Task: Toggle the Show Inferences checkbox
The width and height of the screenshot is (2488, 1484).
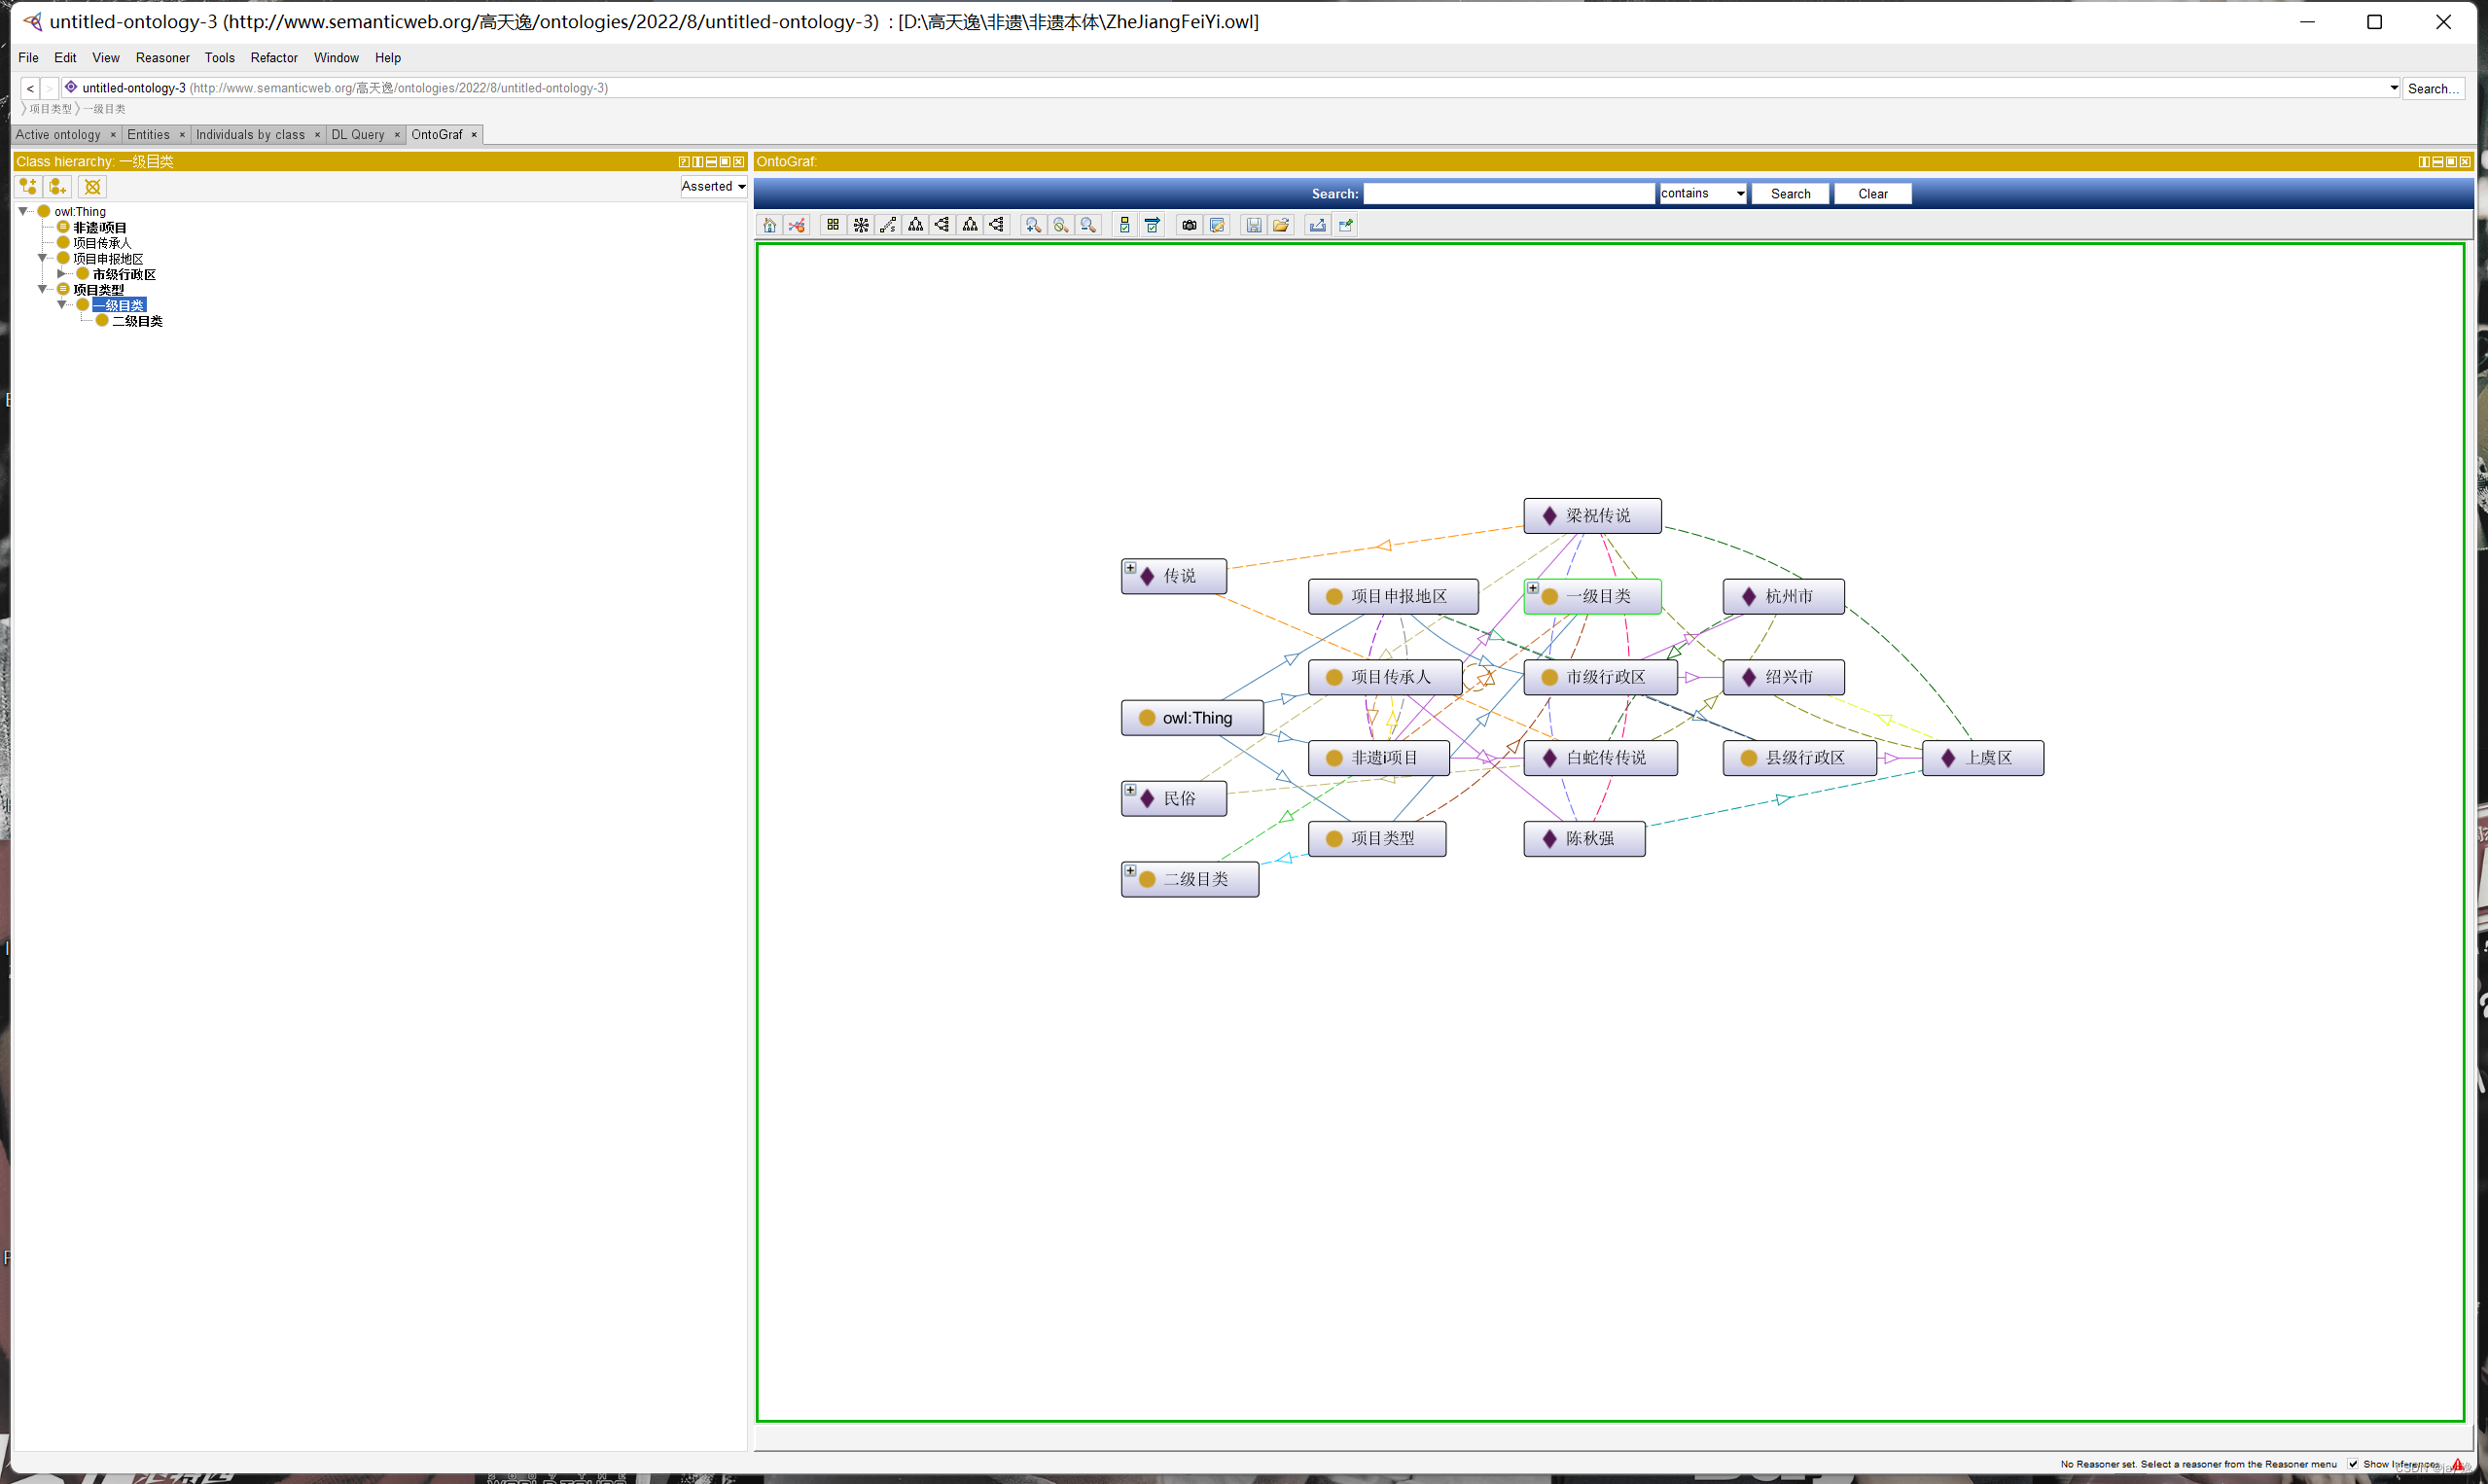Action: coord(2354,1464)
